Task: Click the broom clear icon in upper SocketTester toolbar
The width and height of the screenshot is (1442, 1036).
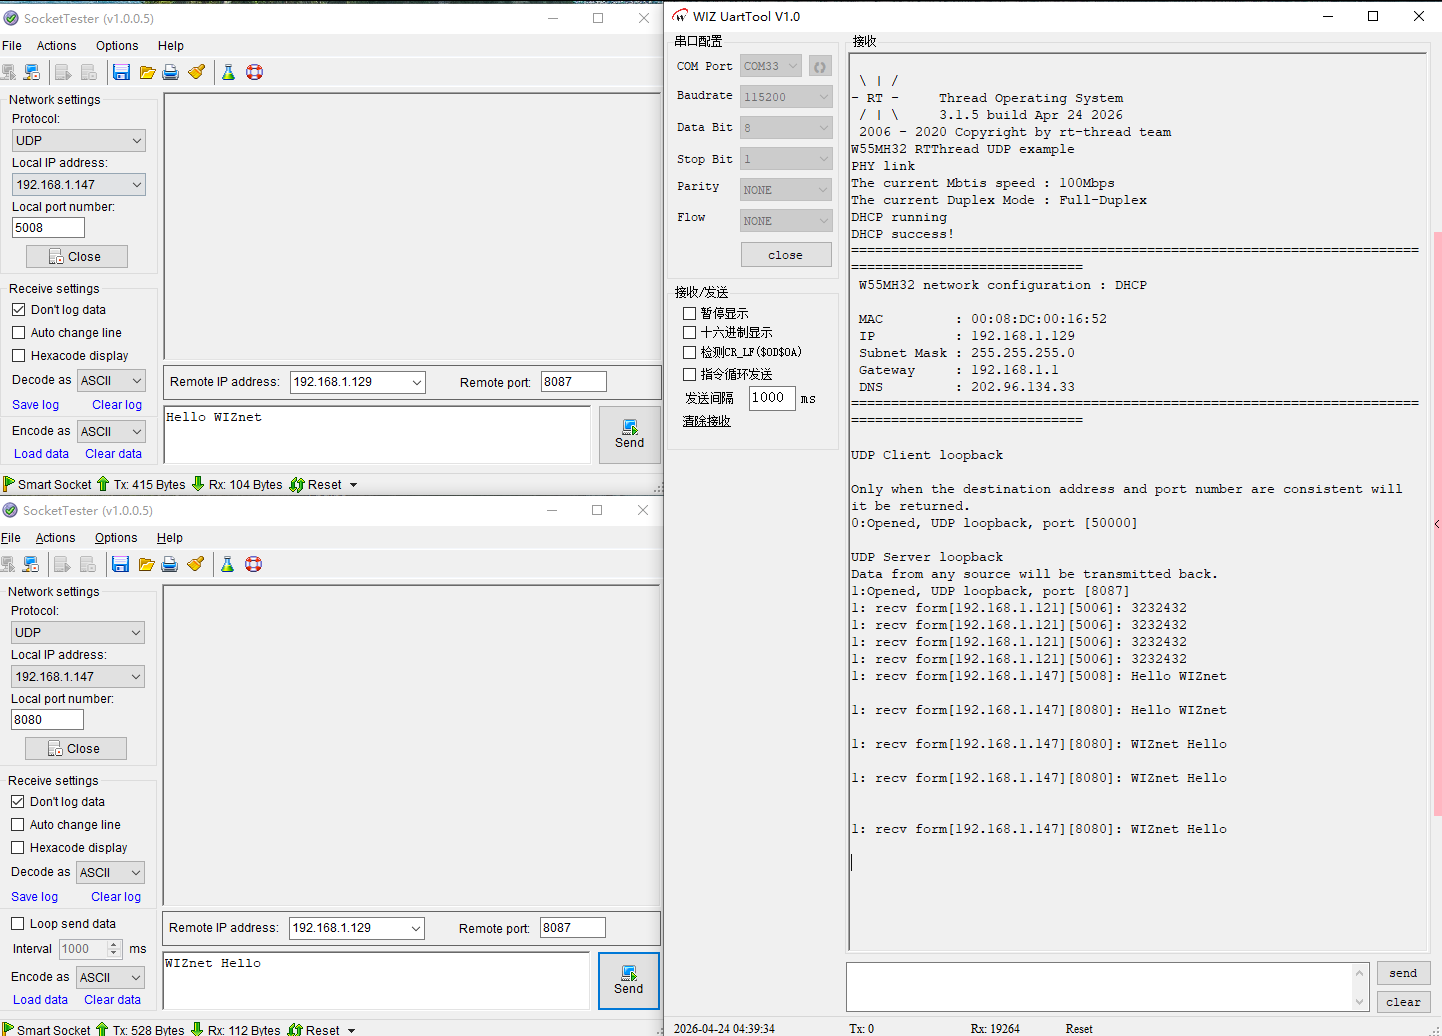Action: tap(196, 72)
